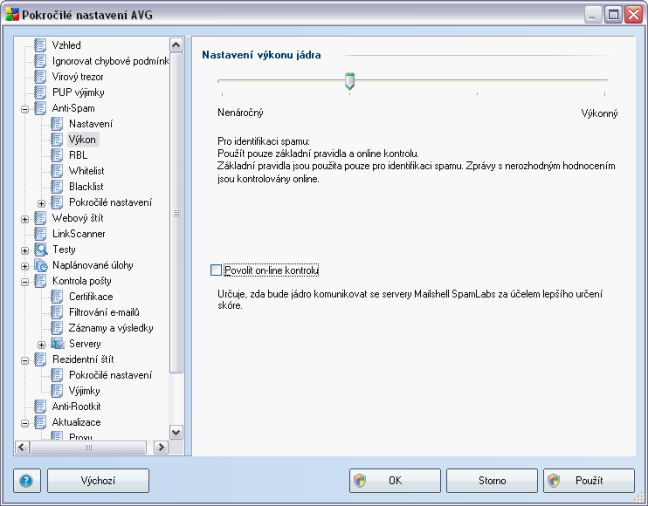Click the icon beside Ignorovat chybové podmínky
Screen dimensions: 648x506
(x=40, y=61)
